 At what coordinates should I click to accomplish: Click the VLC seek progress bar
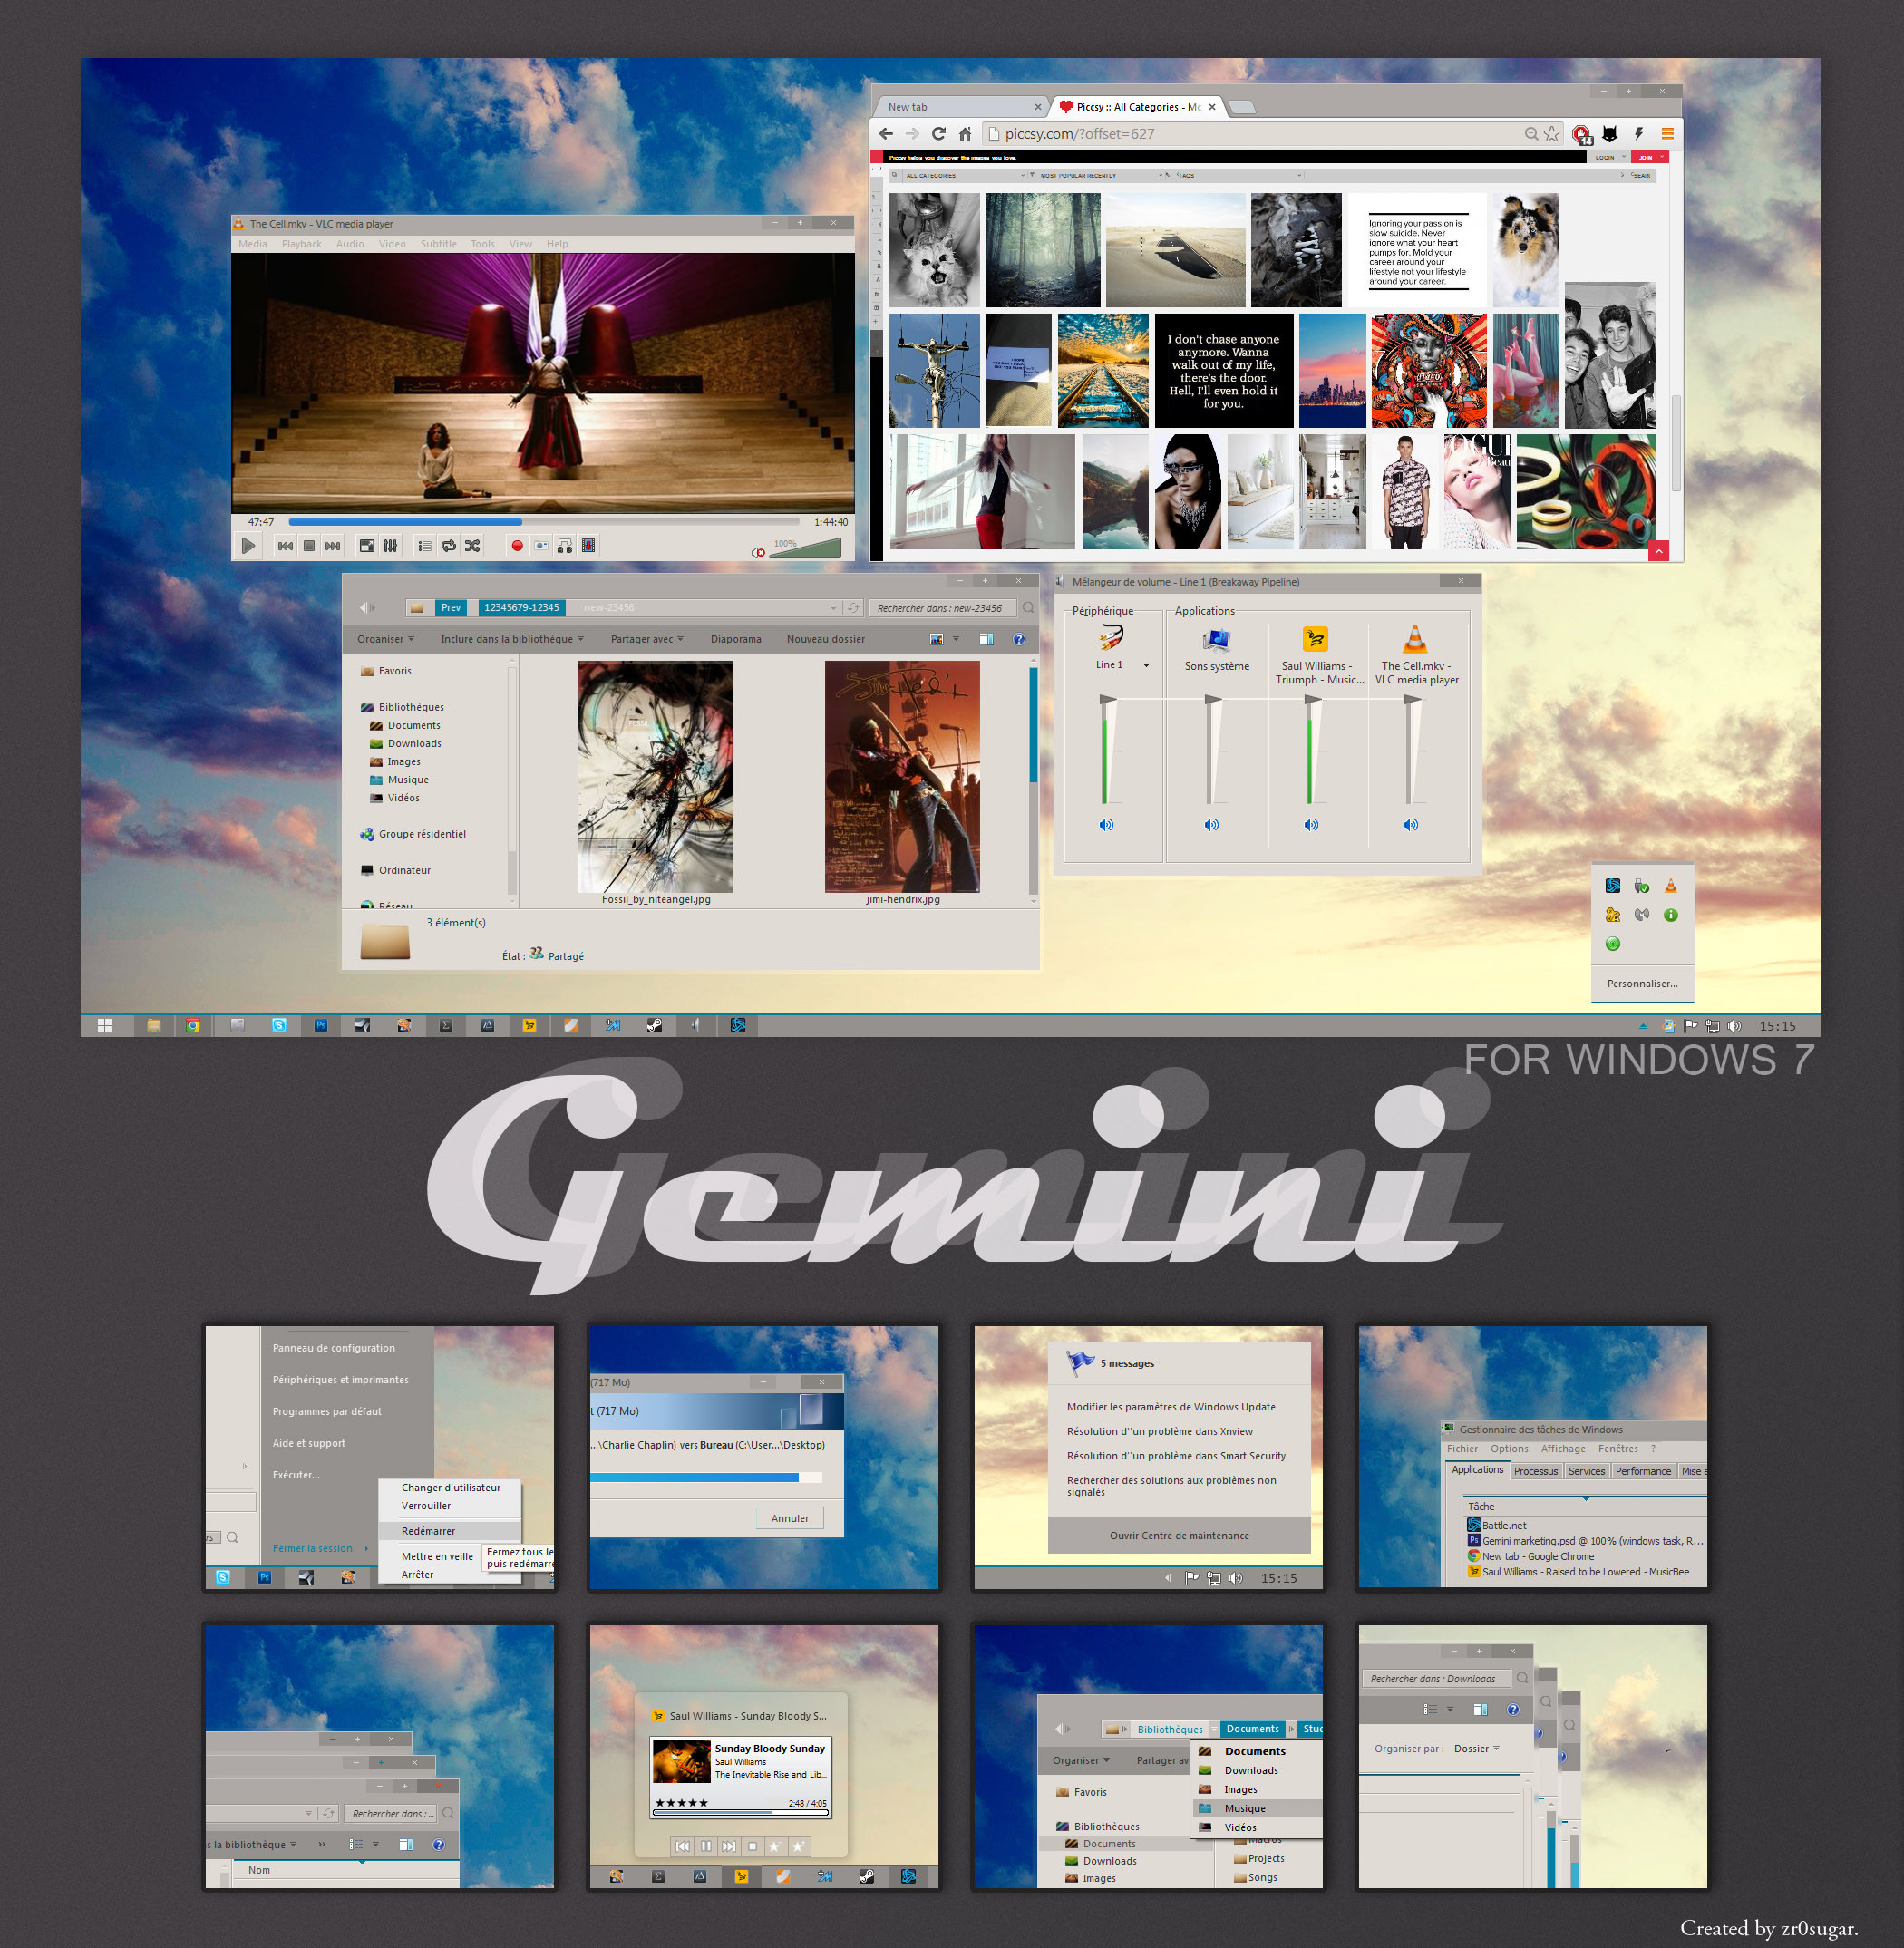point(543,522)
